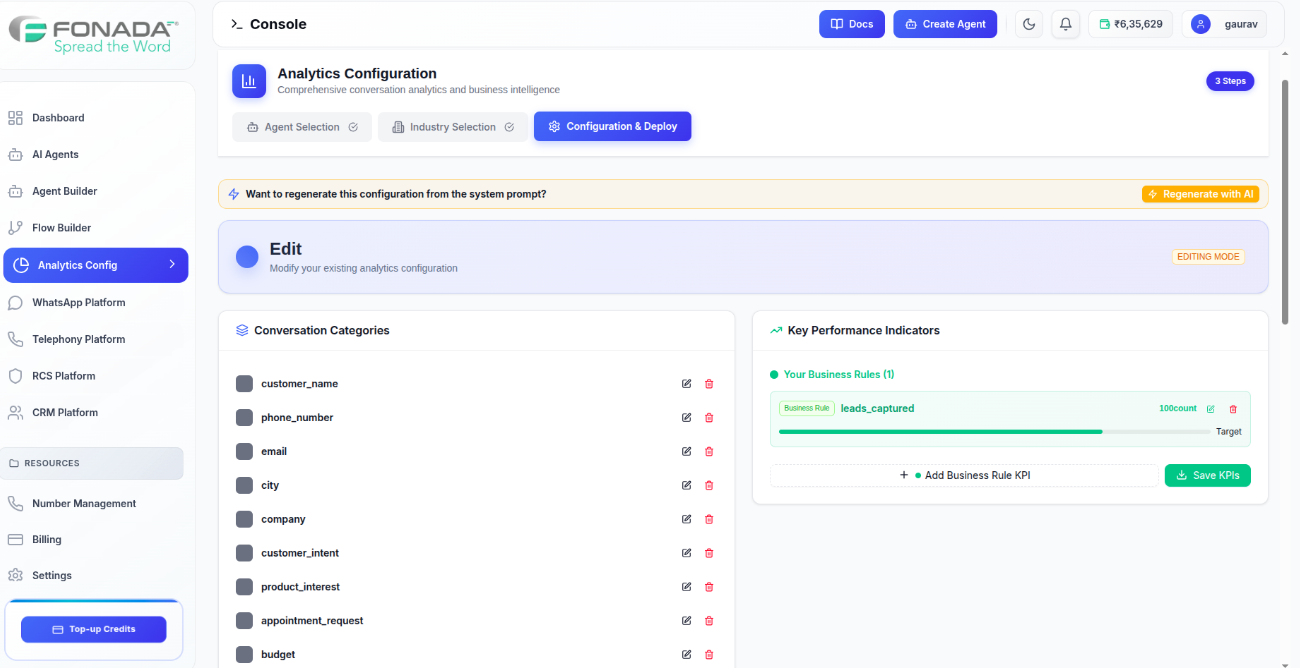The width and height of the screenshot is (1300, 668).
Task: Delete the appointment_request category
Action: (x=709, y=621)
